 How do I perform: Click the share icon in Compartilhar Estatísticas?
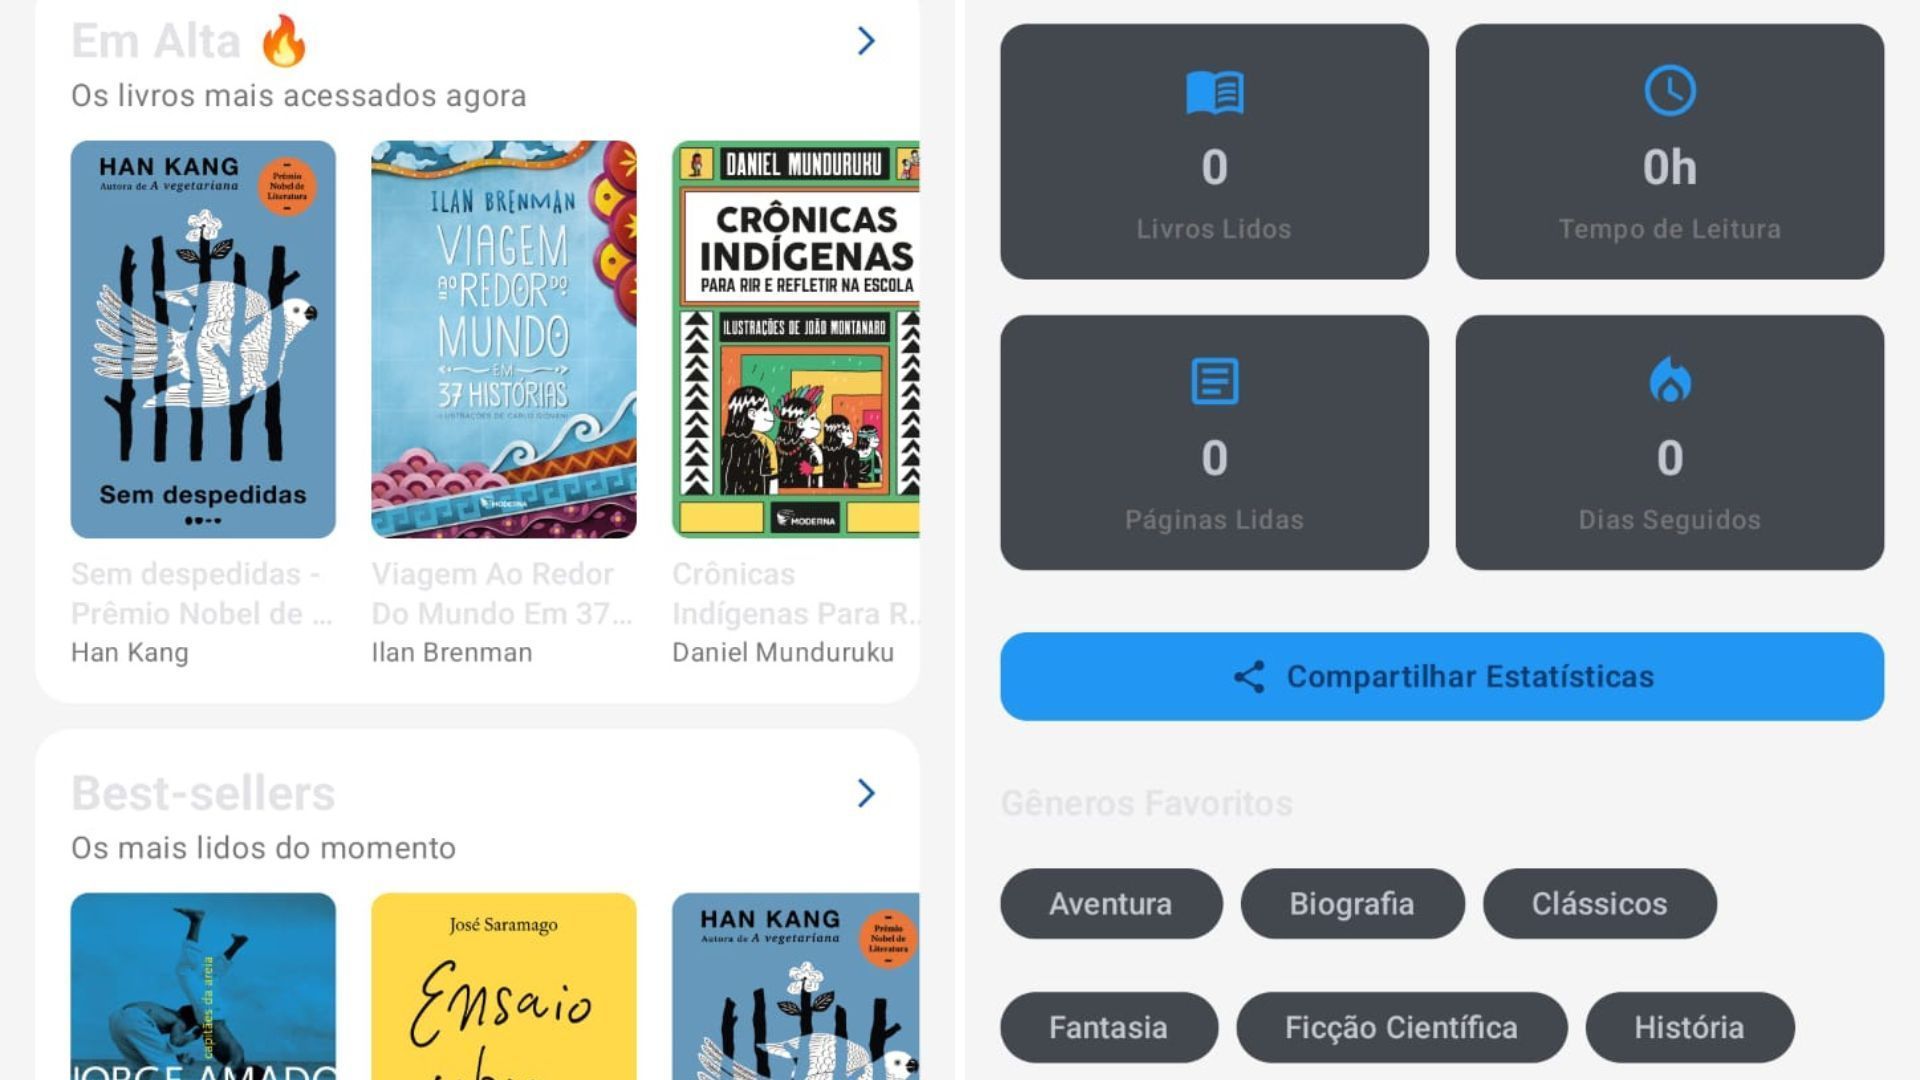coord(1249,677)
